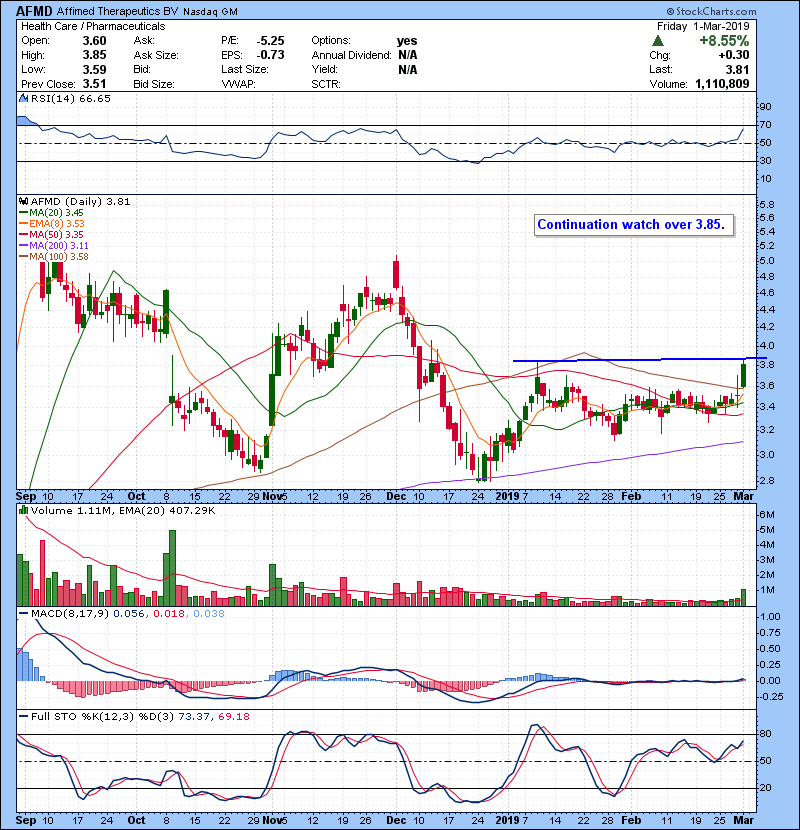
Task: Click the Continuation watch over 3.85 annotation
Action: [x=633, y=224]
